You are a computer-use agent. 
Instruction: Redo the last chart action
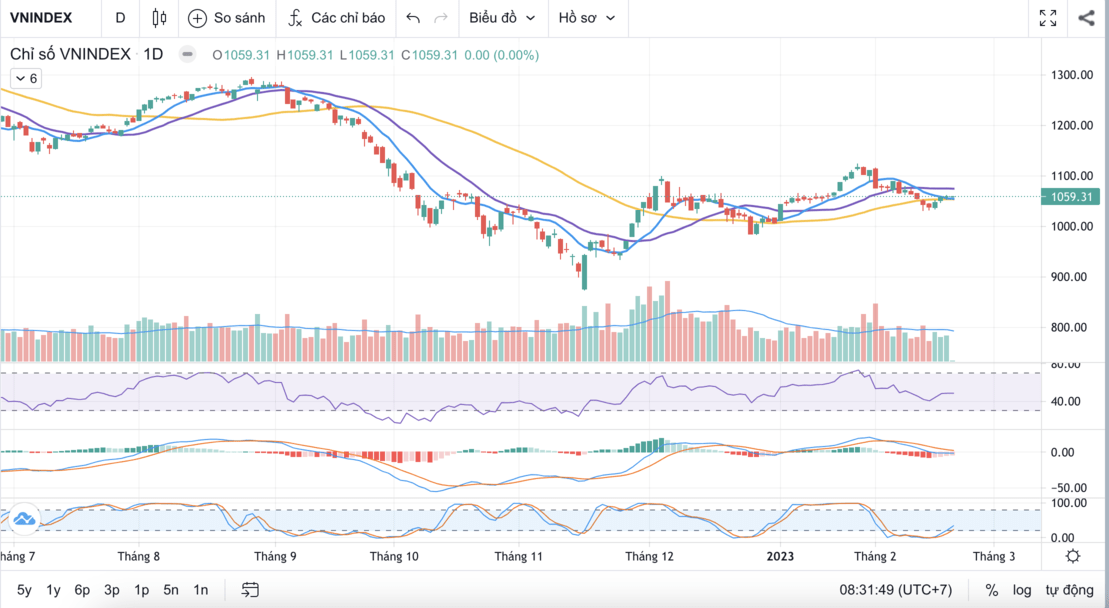441,18
